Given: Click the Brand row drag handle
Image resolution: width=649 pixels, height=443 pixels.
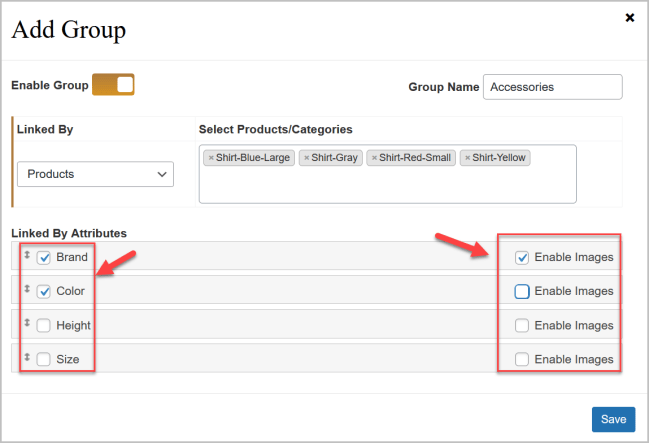Looking at the screenshot, I should point(26,256).
